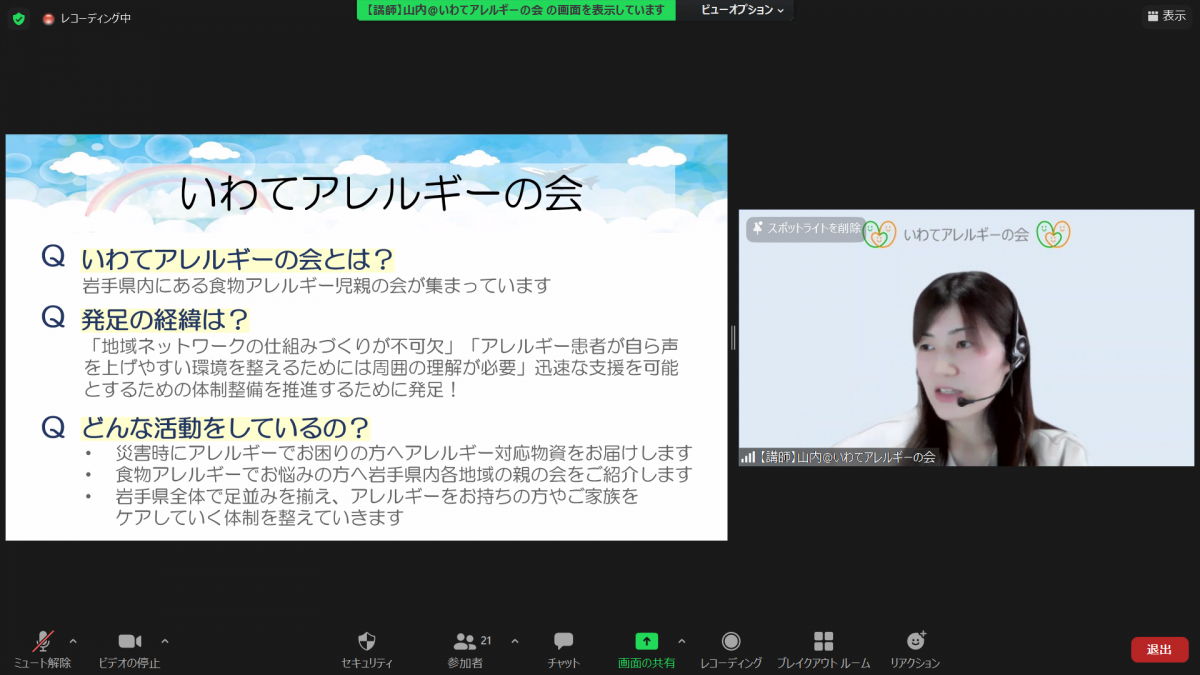Click the divider handle between slide and video
Image resolution: width=1200 pixels, height=675 pixels.
coord(733,338)
